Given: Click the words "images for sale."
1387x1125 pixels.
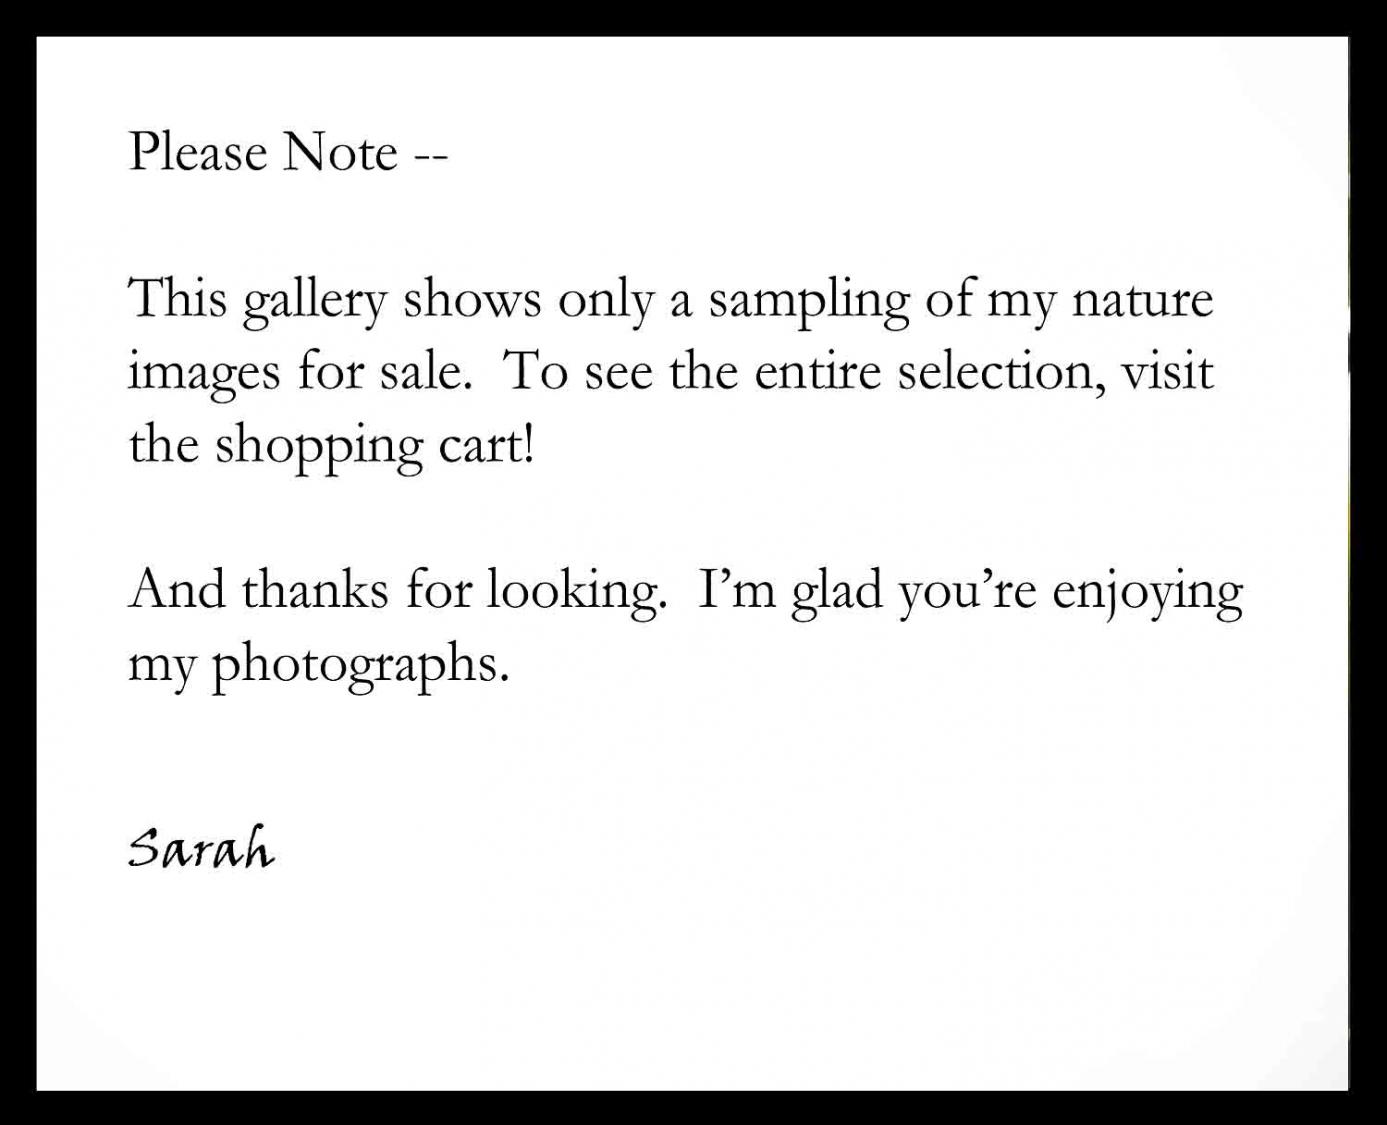Looking at the screenshot, I should click(300, 374).
